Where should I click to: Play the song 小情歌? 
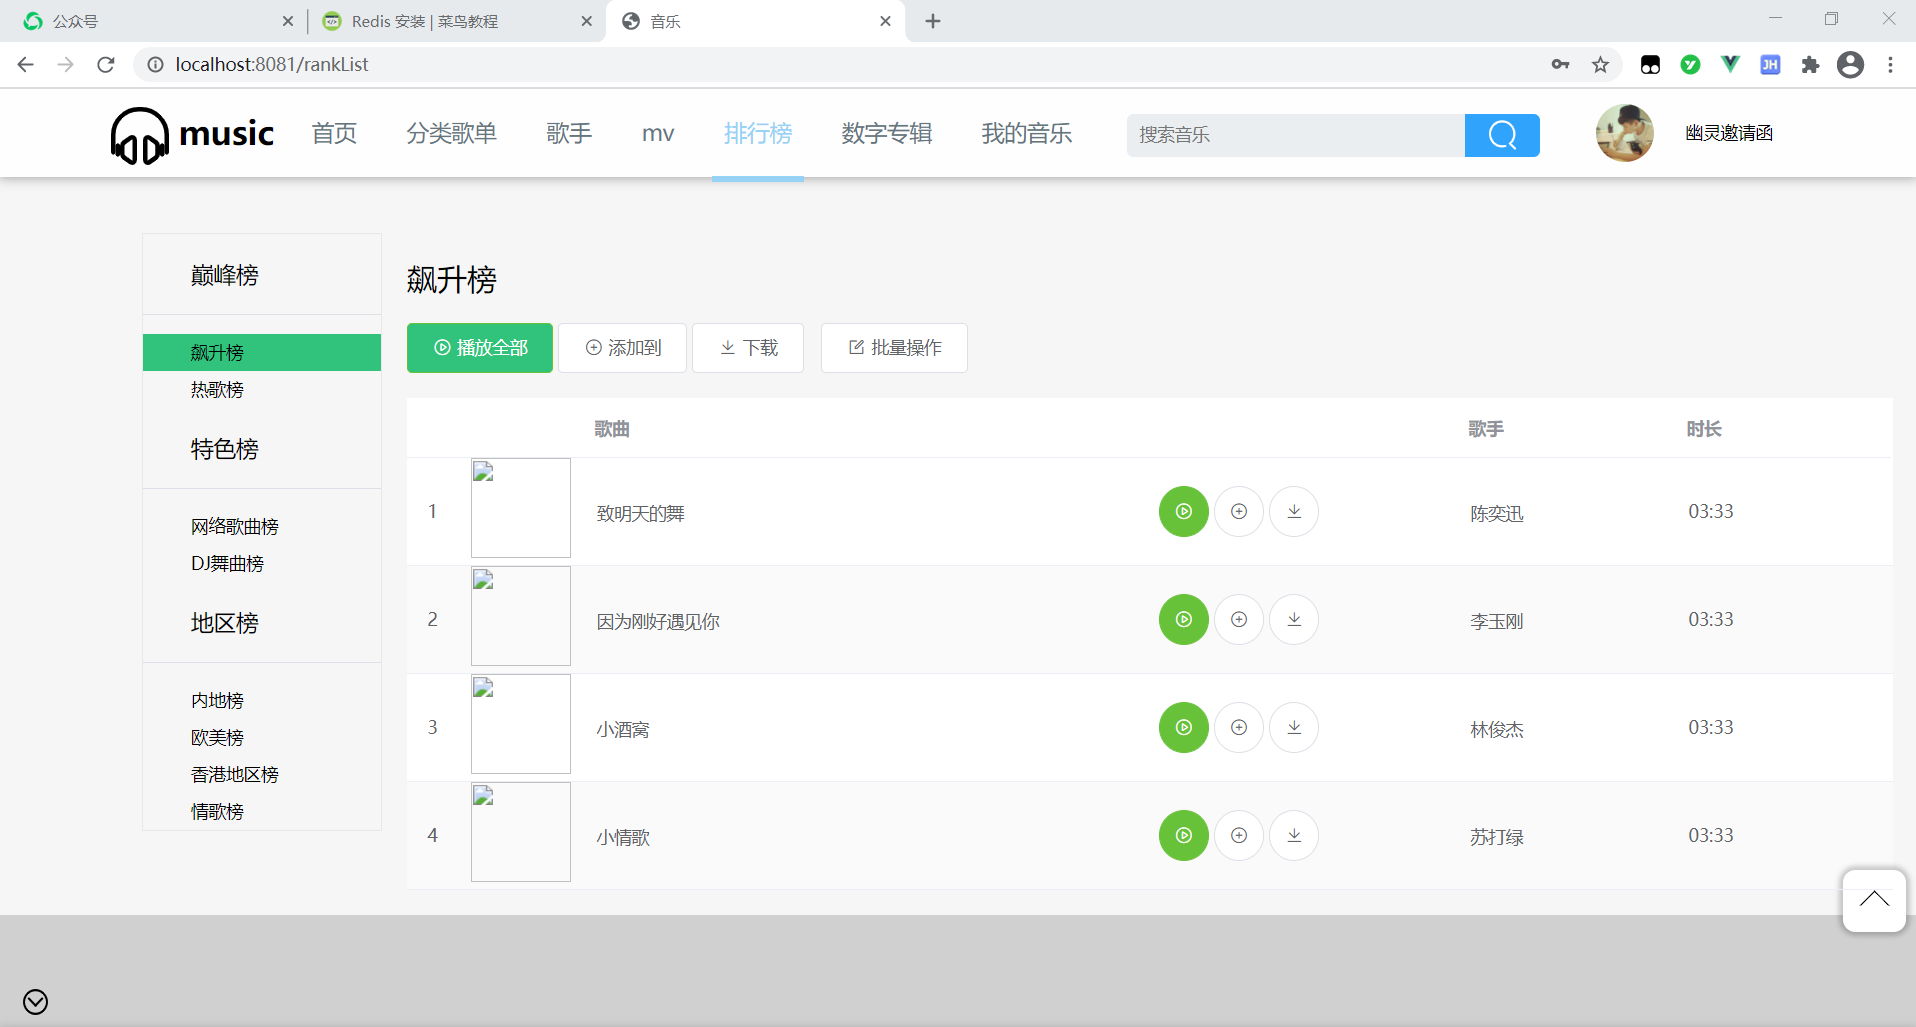click(1183, 835)
